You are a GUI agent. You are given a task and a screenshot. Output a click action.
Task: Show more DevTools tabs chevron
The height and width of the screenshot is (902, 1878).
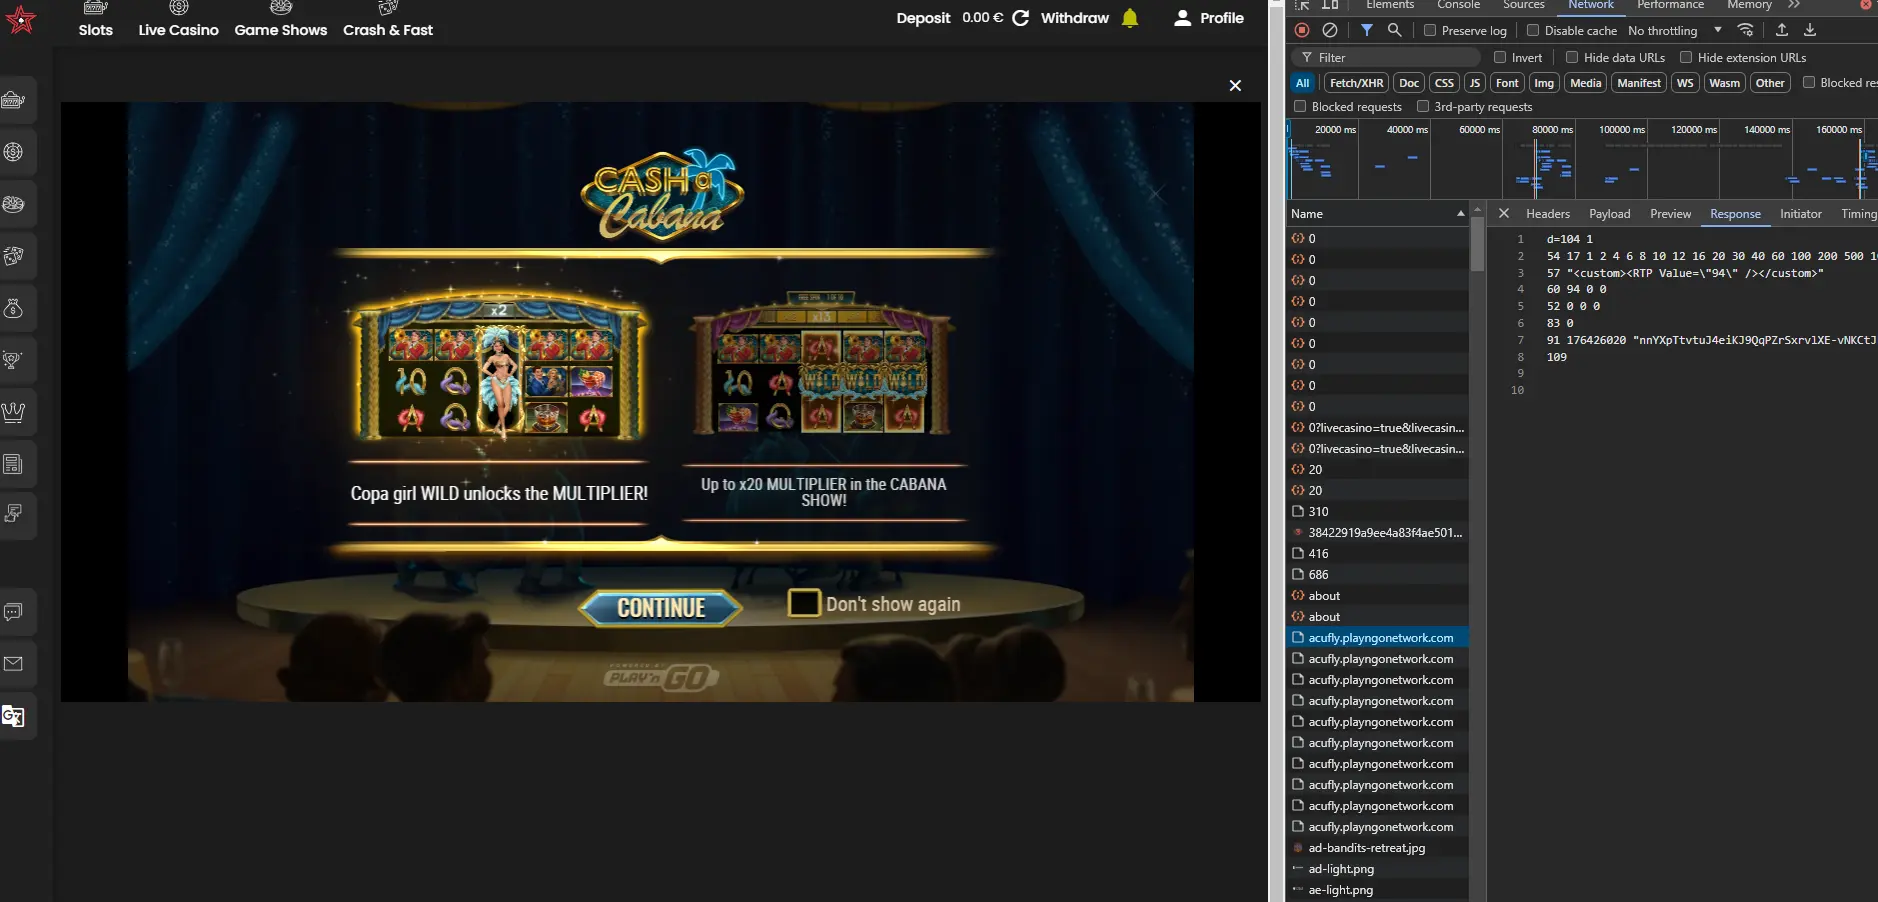coord(1794,5)
